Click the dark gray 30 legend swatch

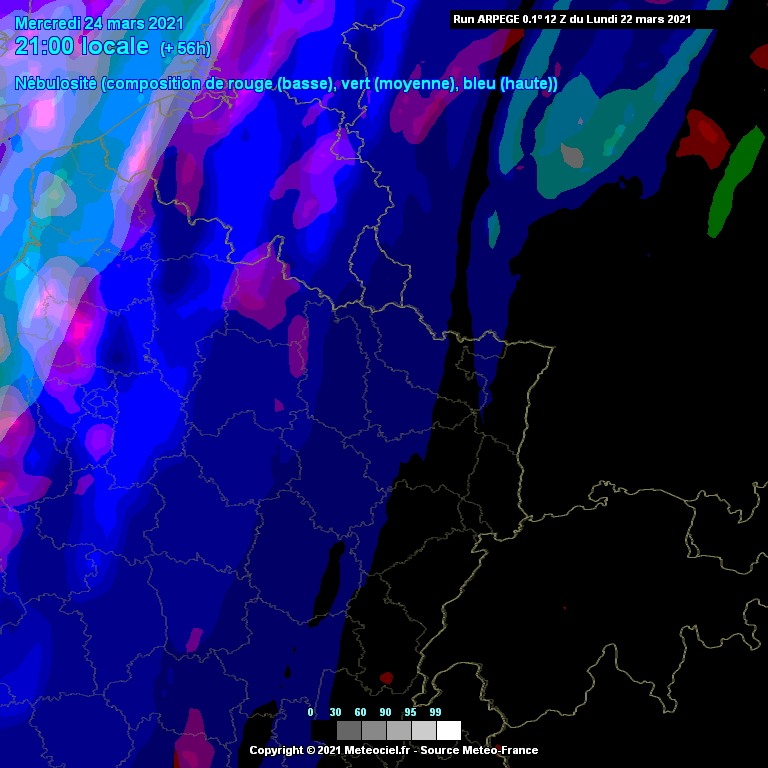coord(349,730)
